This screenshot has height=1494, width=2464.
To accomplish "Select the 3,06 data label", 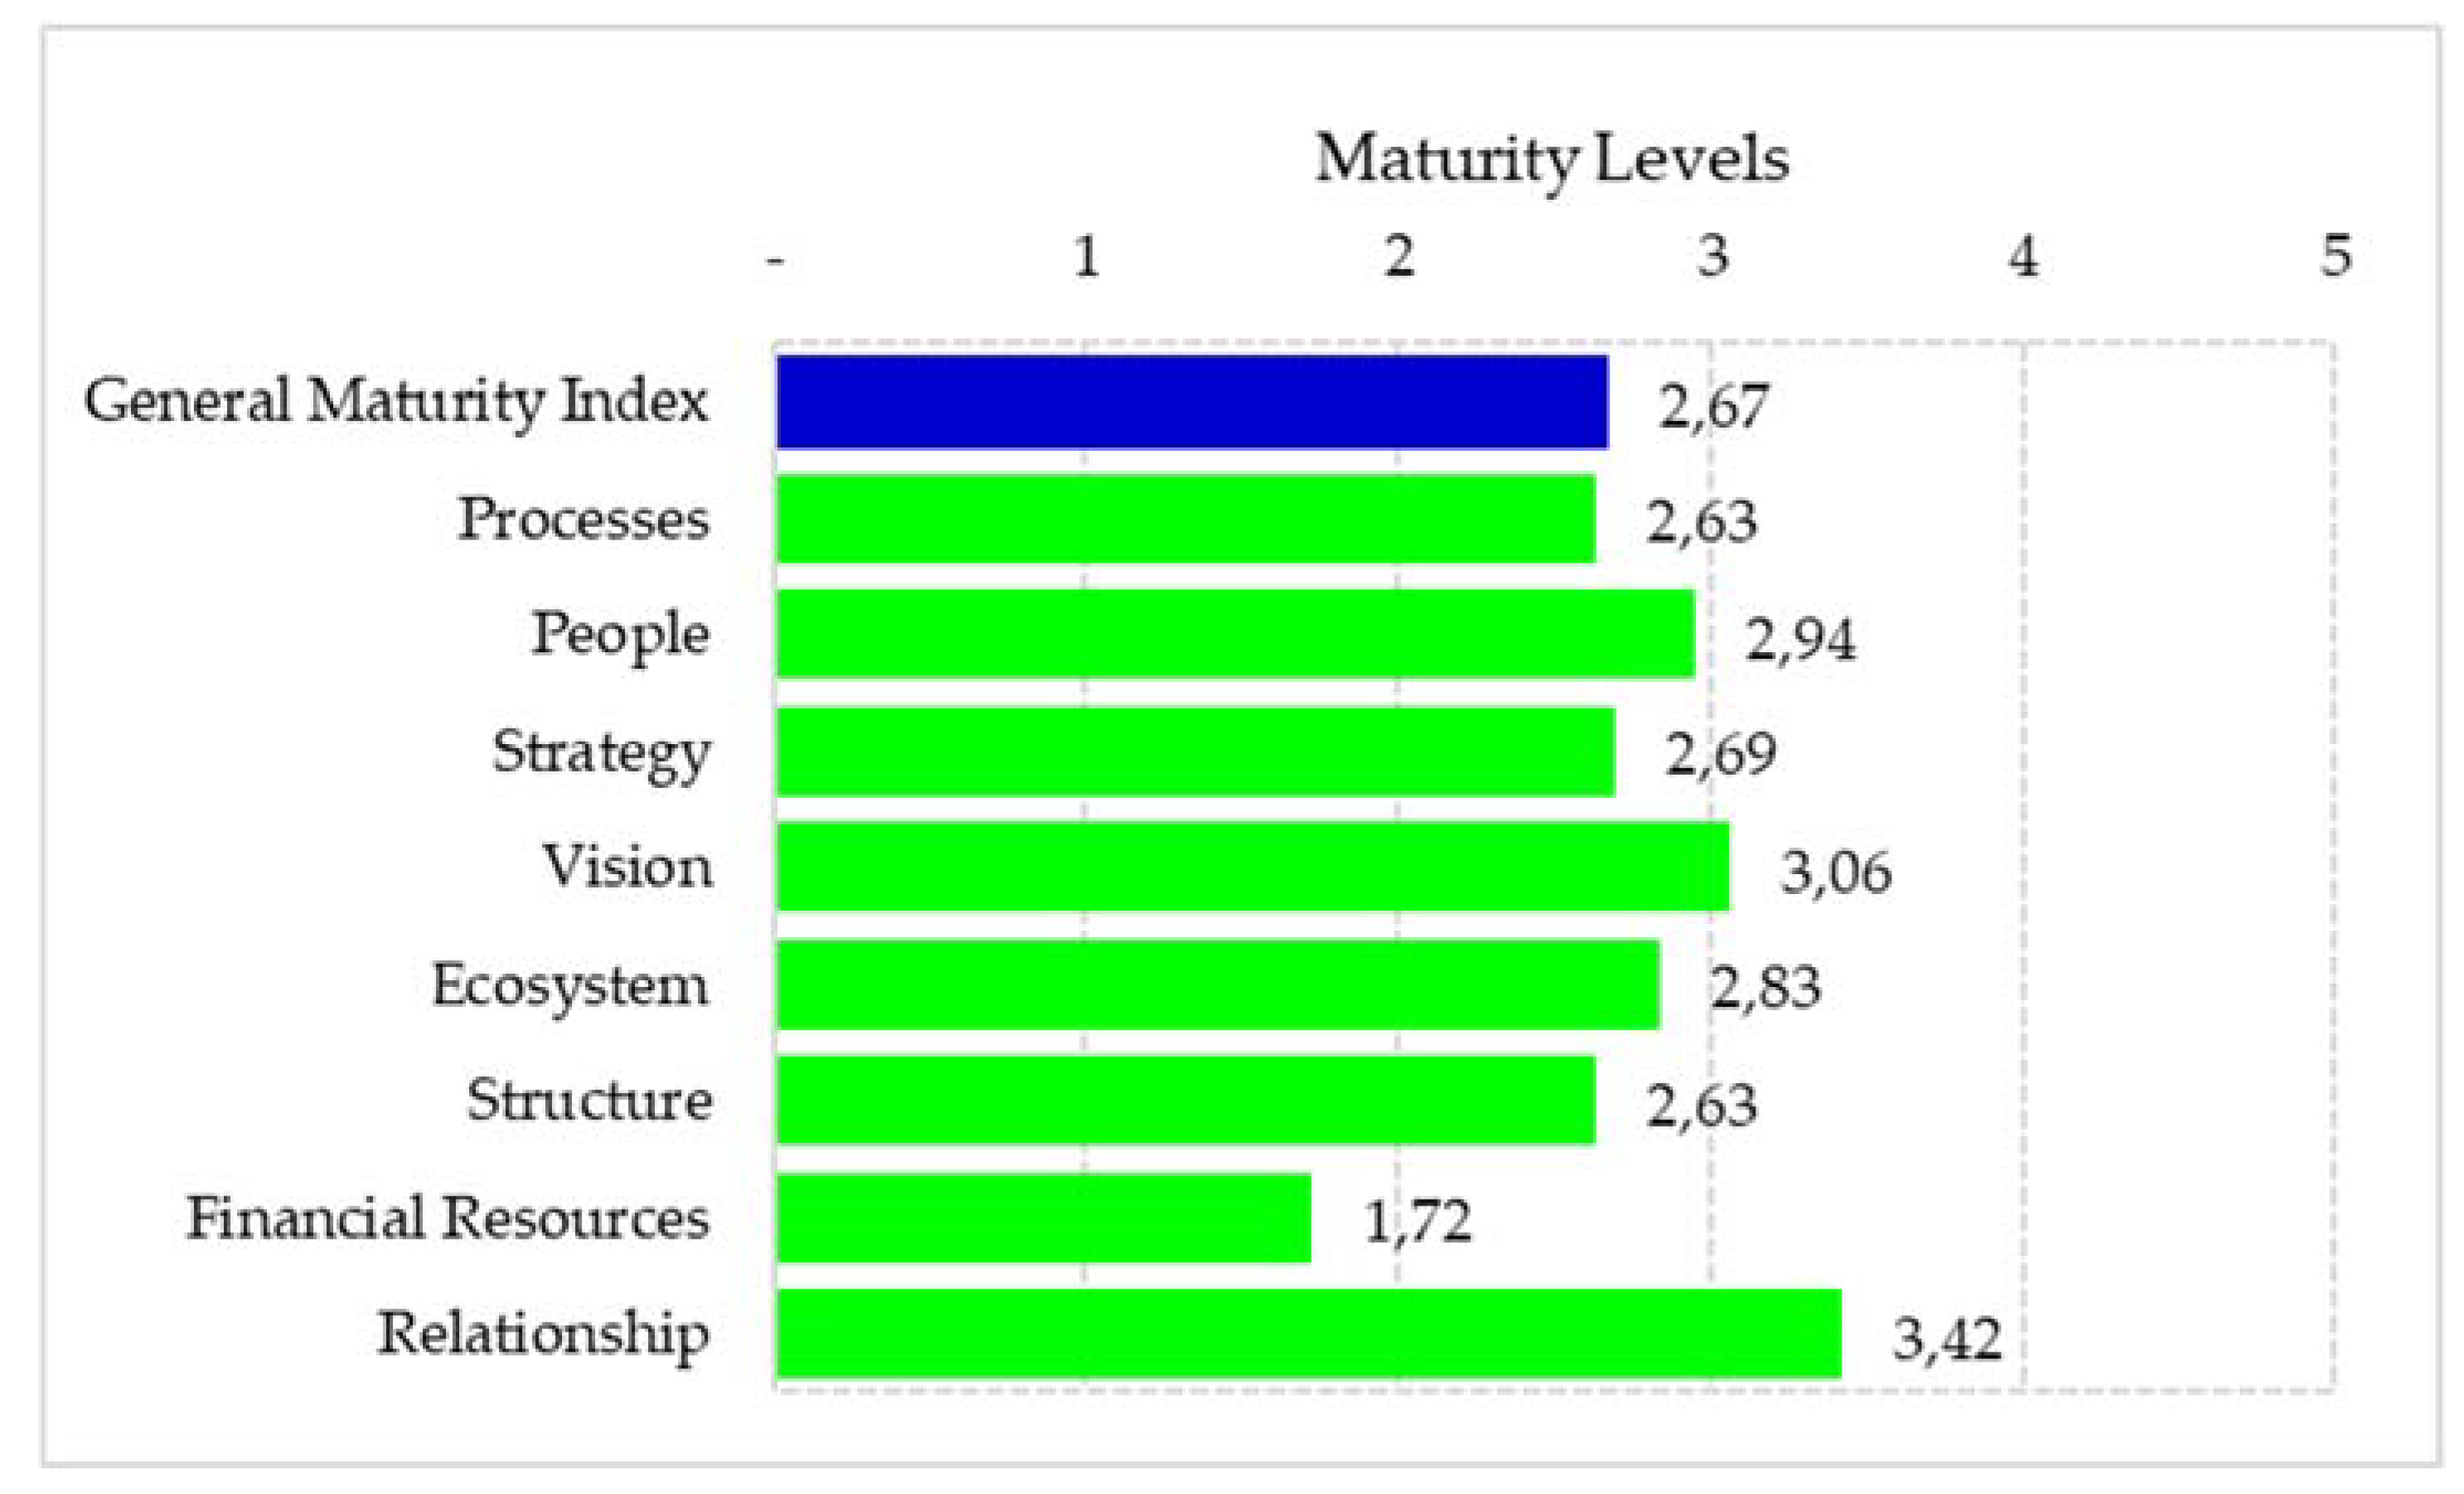I will pos(1836,872).
